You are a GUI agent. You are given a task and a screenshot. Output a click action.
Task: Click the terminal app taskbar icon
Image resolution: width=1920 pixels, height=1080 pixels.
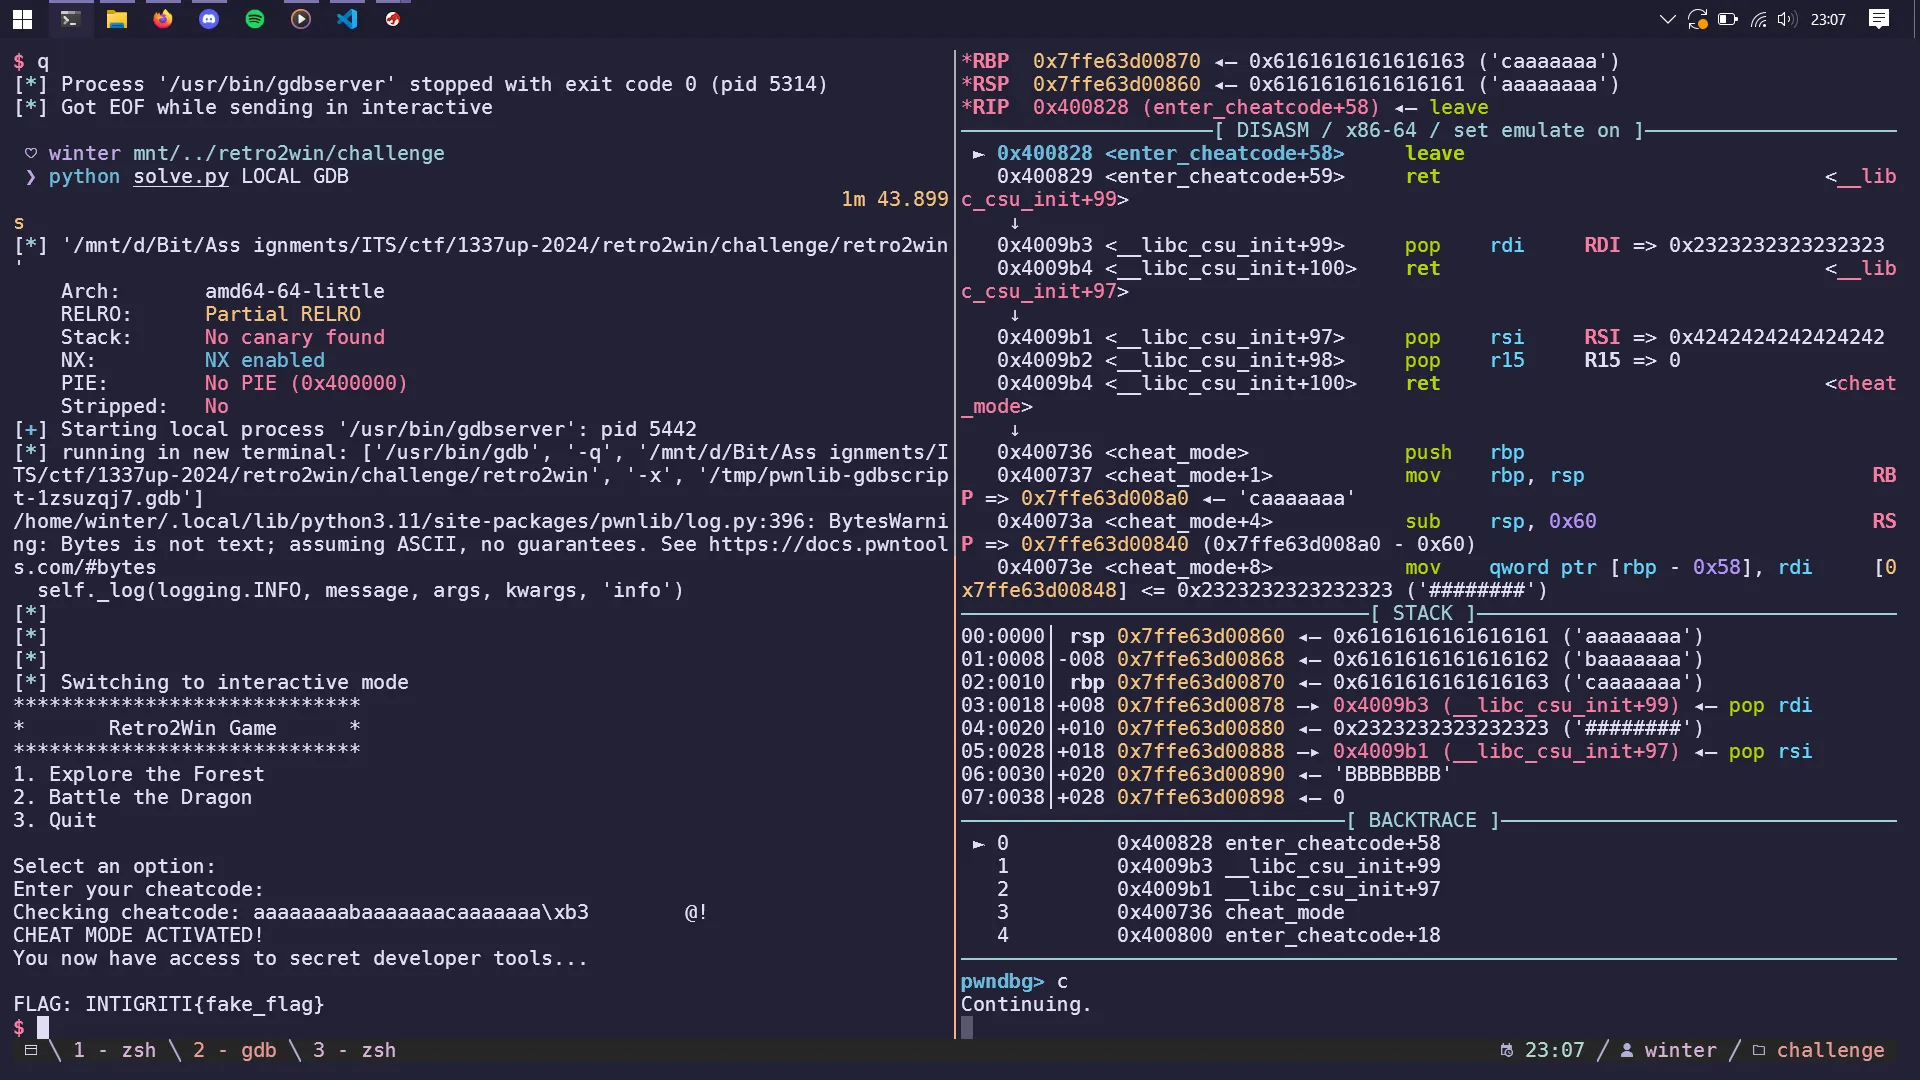point(70,19)
